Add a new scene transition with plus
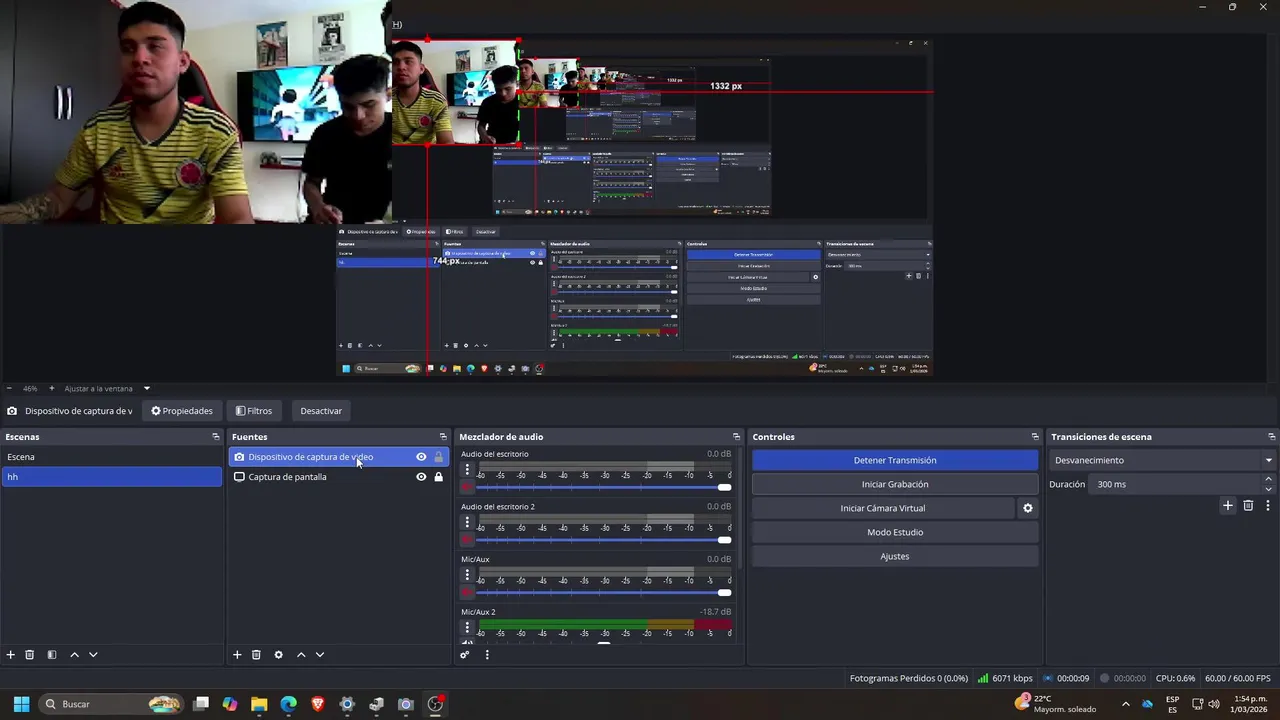Viewport: 1280px width, 720px height. pyautogui.click(x=1228, y=506)
